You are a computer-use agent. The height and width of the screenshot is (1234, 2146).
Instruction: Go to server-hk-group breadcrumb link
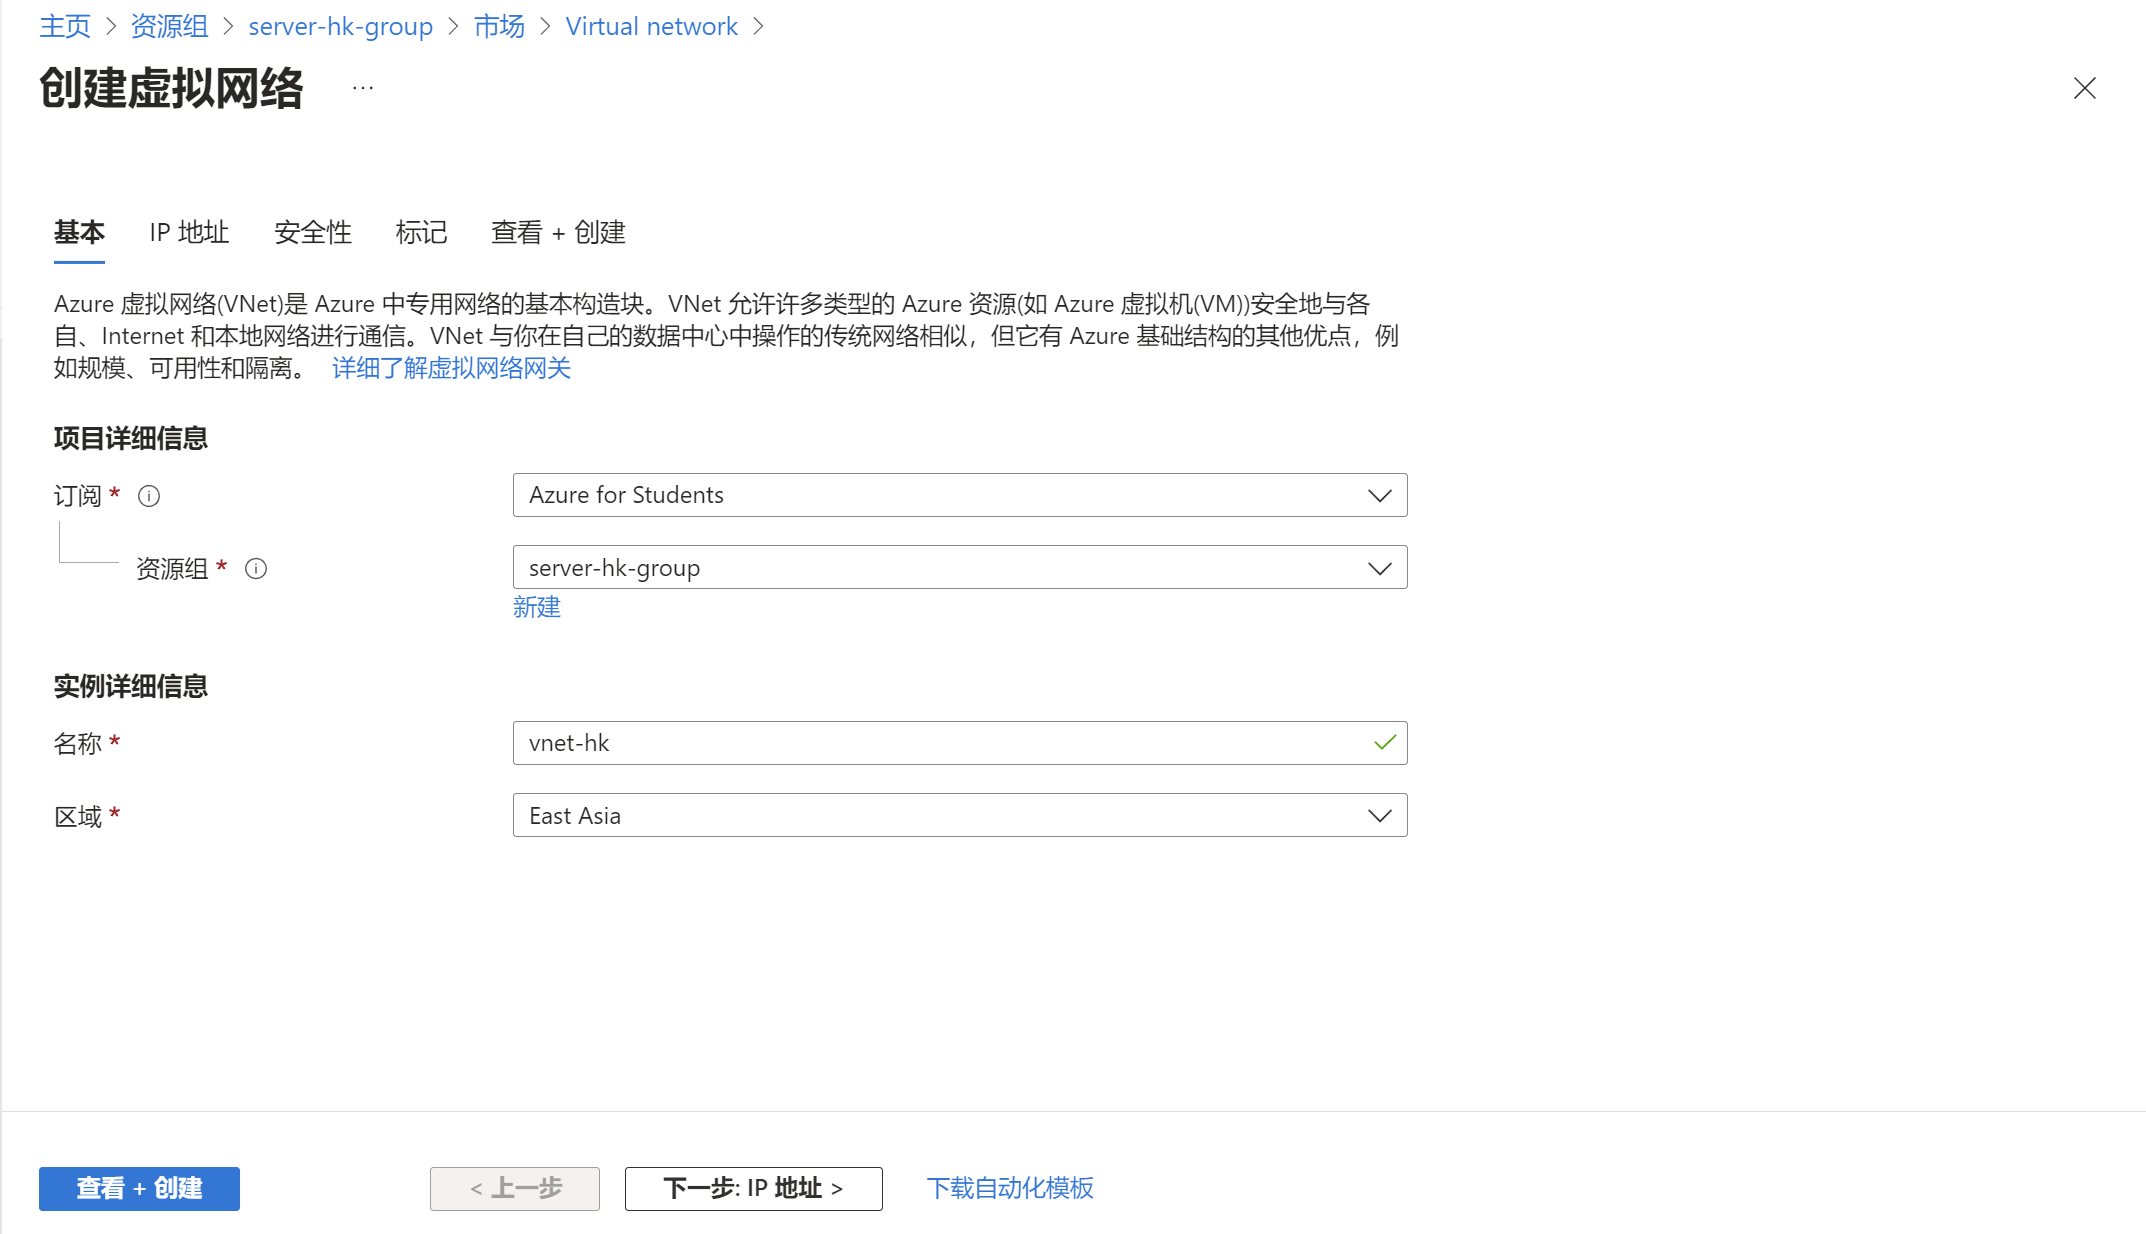340,26
